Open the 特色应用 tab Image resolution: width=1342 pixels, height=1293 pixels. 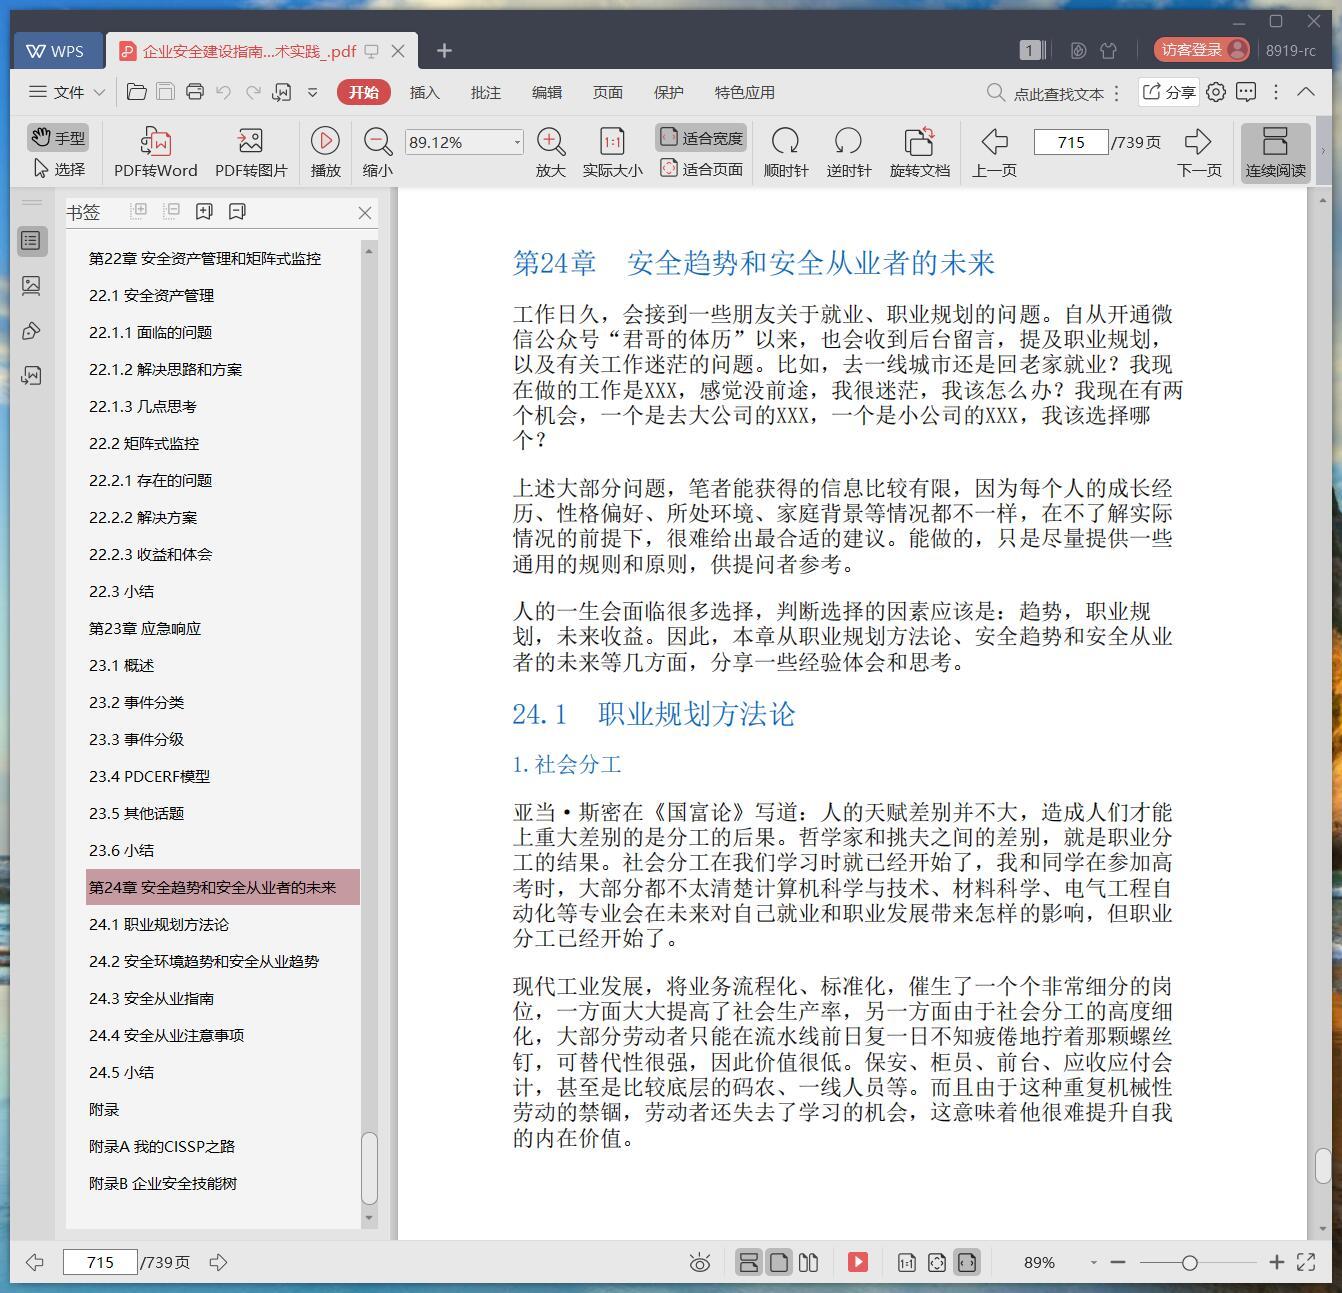click(x=744, y=92)
